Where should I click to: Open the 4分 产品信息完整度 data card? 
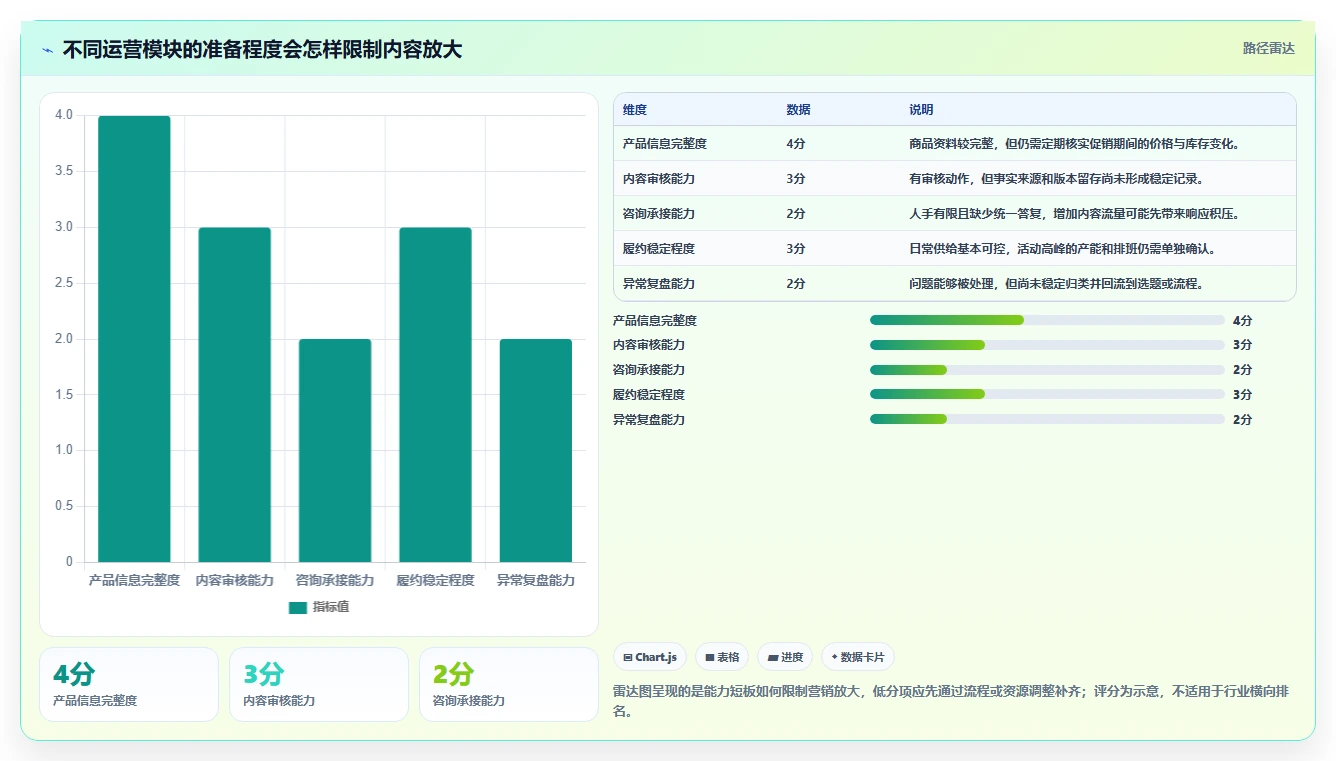129,684
